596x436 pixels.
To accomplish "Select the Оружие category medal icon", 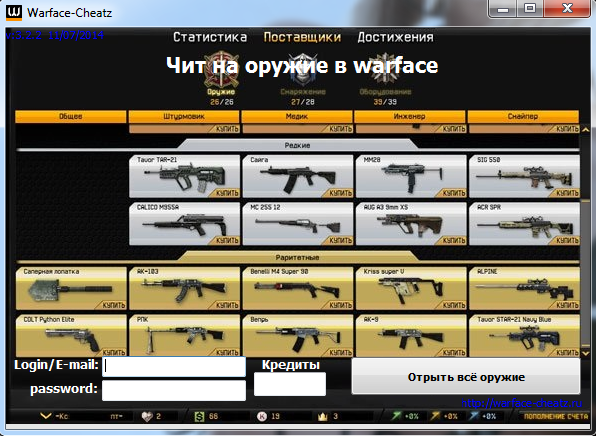I will 221,71.
